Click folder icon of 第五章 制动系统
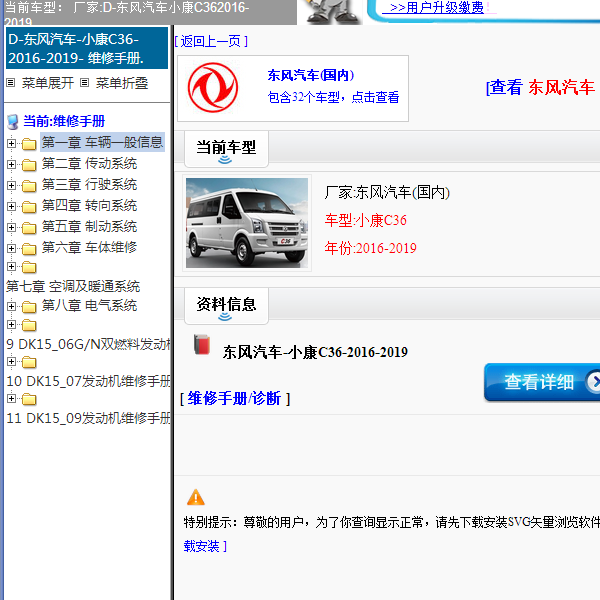600x600 pixels. click(x=29, y=228)
